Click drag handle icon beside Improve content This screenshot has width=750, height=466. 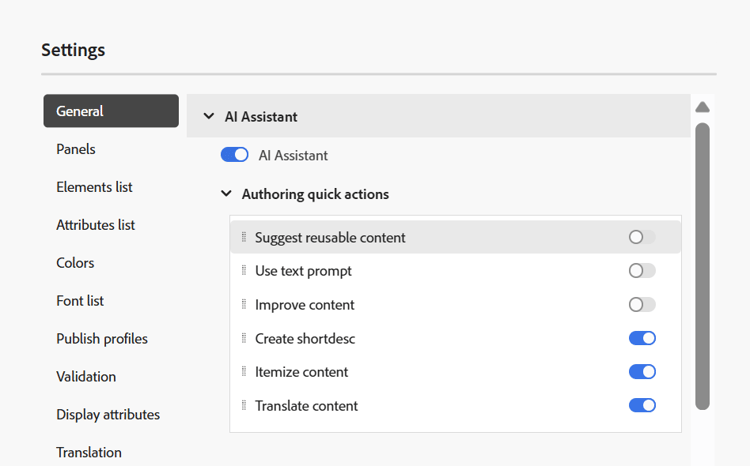pyautogui.click(x=244, y=305)
